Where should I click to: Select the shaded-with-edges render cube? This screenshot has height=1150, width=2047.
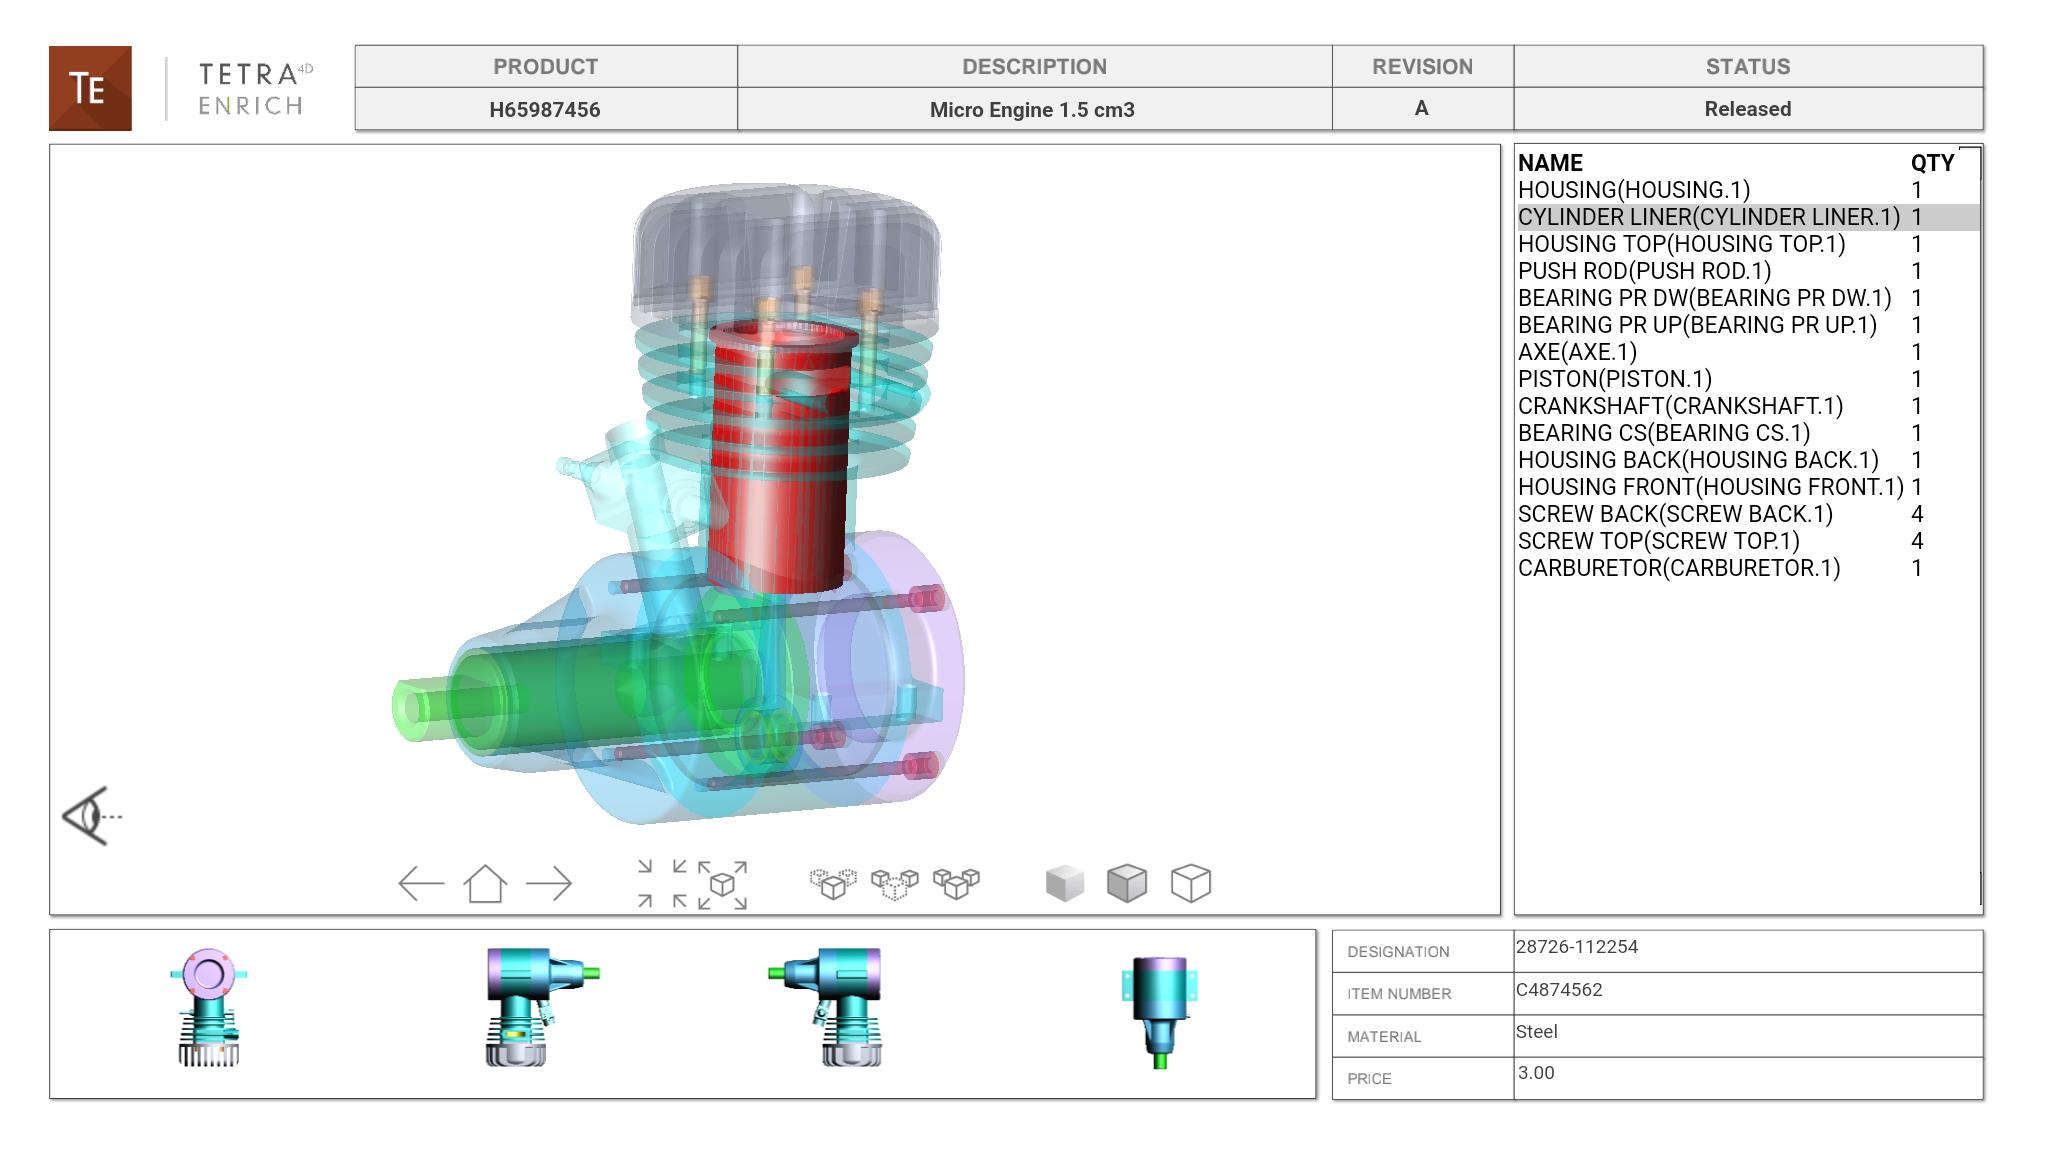coord(1127,884)
